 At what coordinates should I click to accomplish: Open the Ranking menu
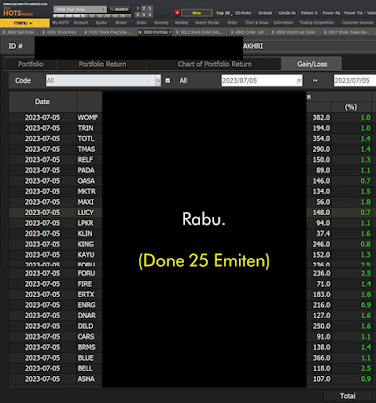(181, 23)
